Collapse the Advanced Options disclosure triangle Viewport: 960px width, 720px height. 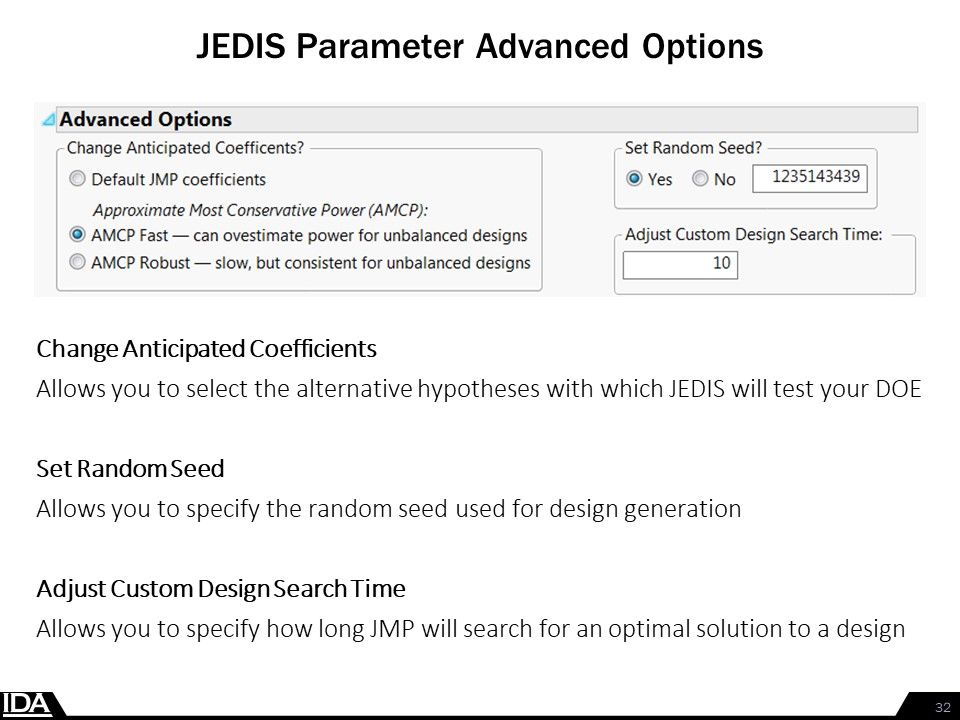click(47, 120)
